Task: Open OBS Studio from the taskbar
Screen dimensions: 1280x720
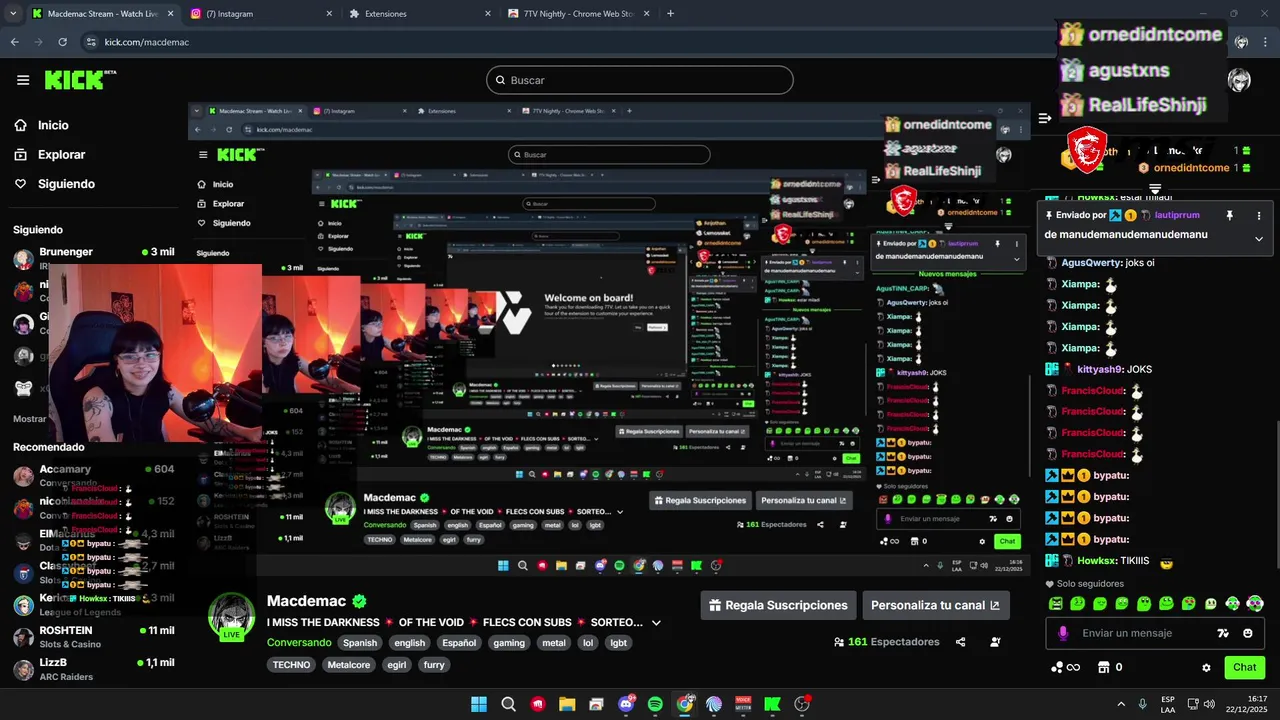Action: [x=801, y=704]
